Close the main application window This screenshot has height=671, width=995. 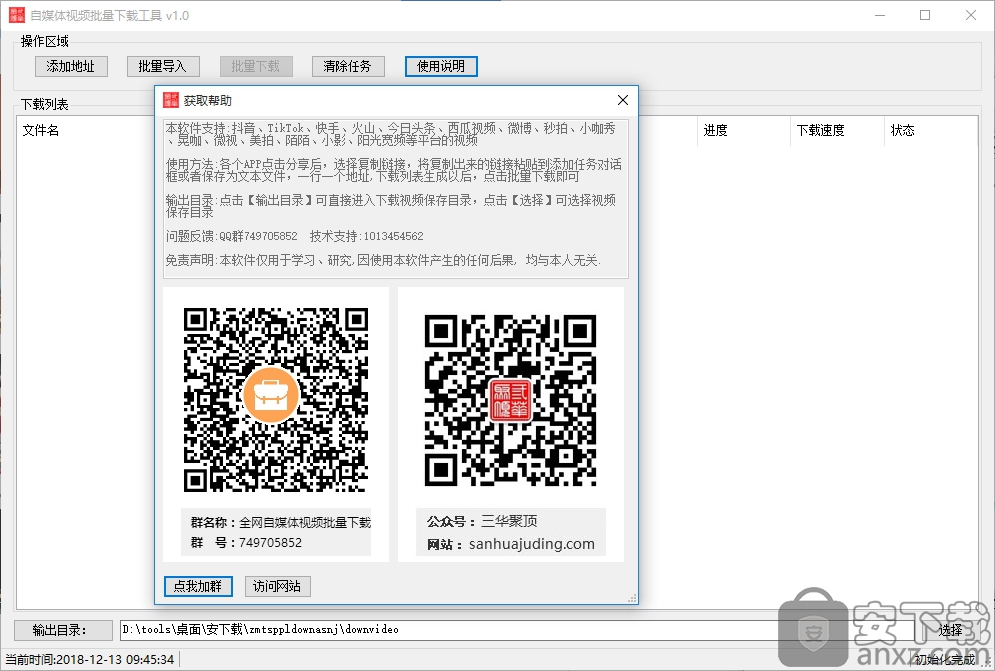click(x=971, y=15)
